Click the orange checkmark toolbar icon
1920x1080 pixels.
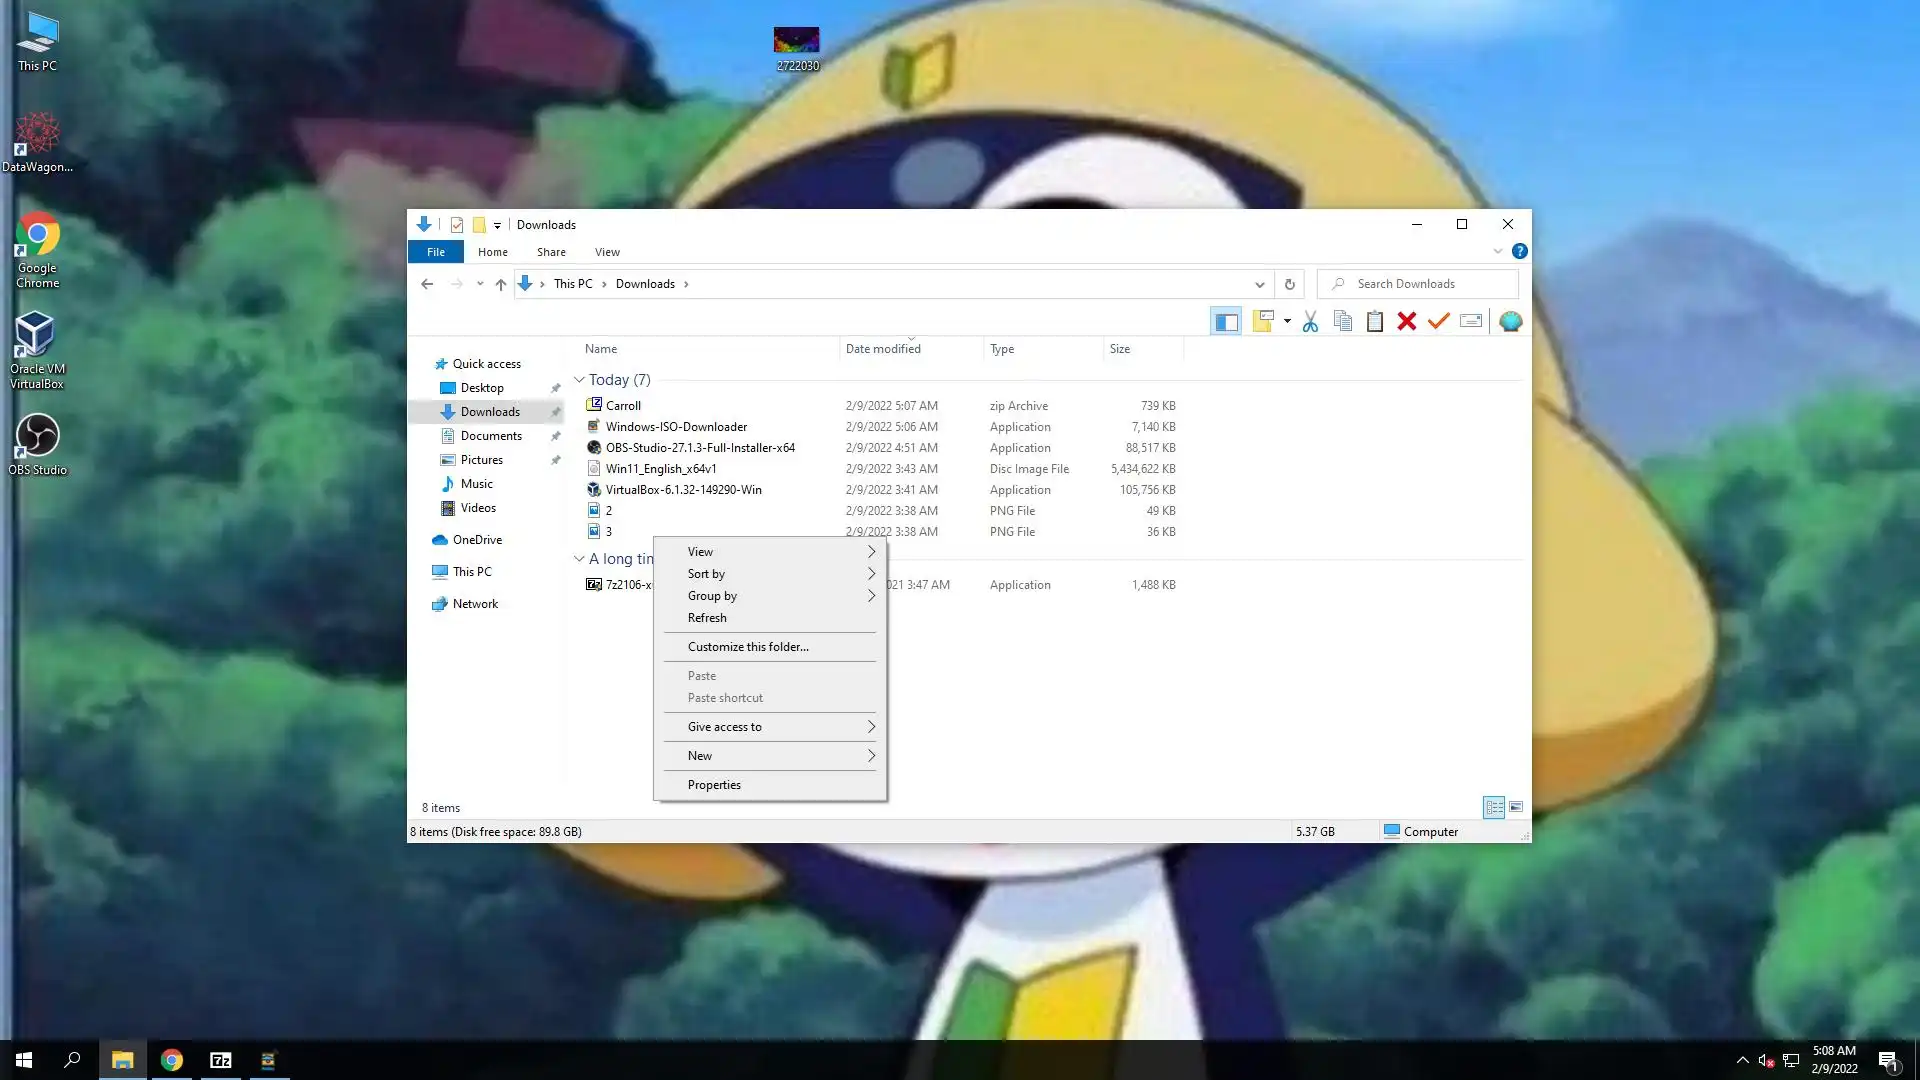pyautogui.click(x=1439, y=321)
